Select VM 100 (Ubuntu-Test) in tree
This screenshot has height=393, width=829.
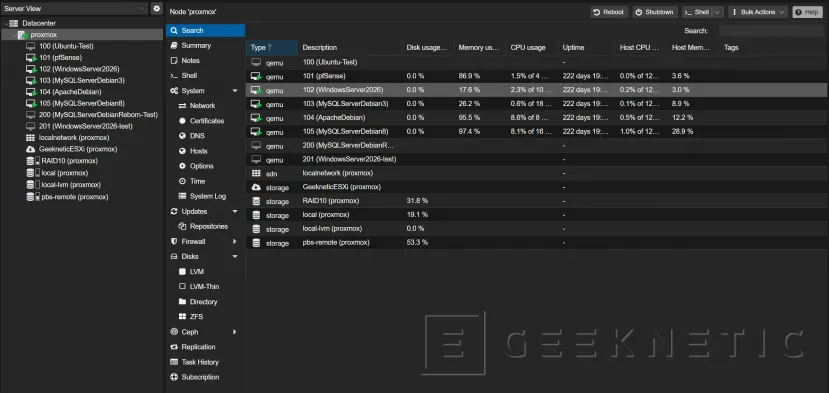coord(66,46)
